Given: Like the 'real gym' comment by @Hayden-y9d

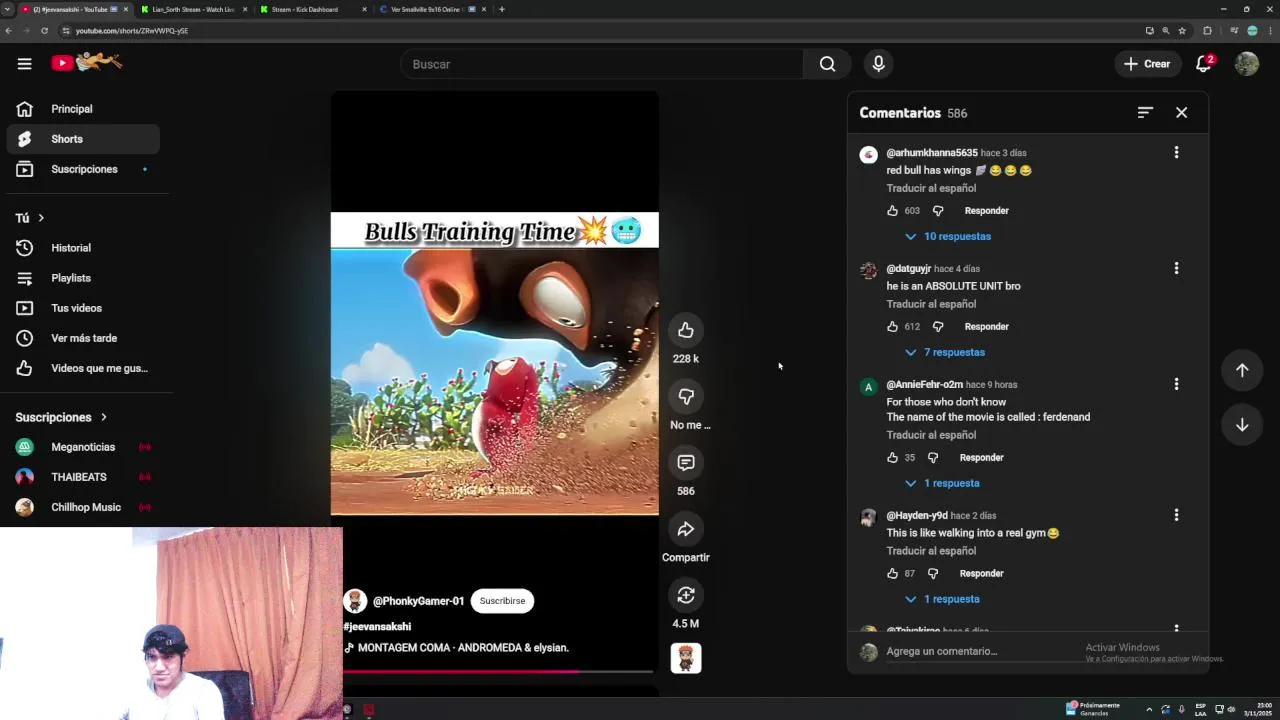Looking at the screenshot, I should pyautogui.click(x=892, y=574).
